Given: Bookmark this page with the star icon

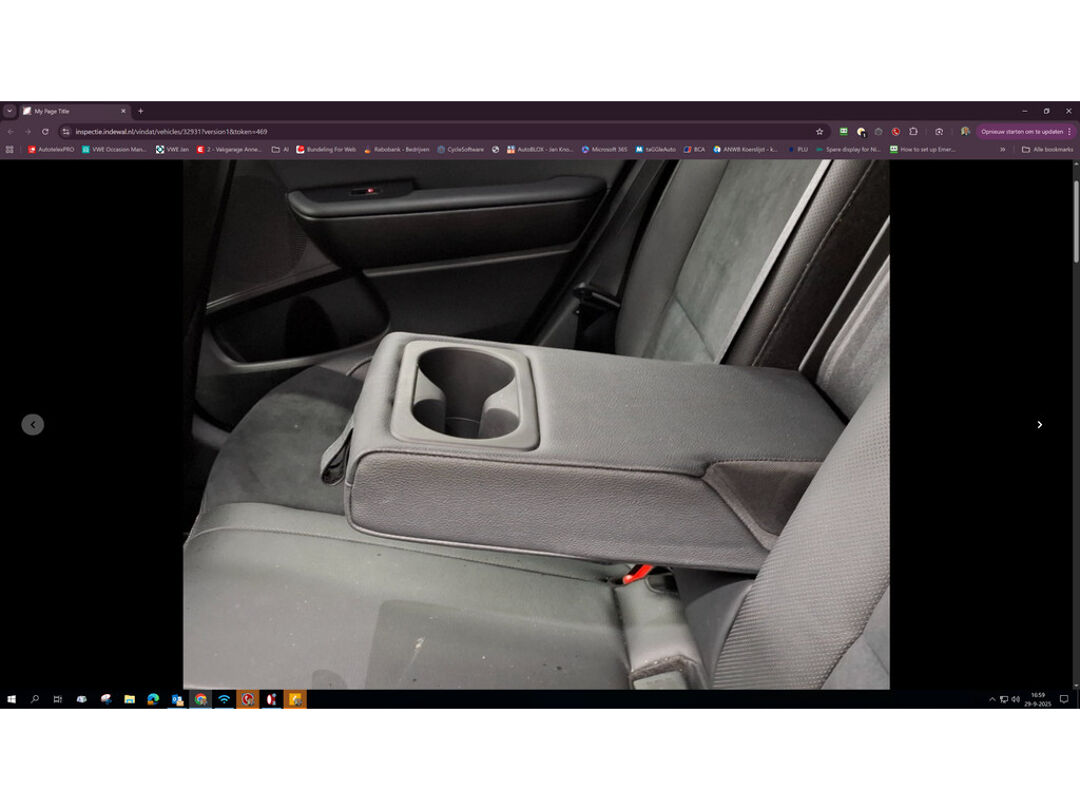Looking at the screenshot, I should [819, 131].
